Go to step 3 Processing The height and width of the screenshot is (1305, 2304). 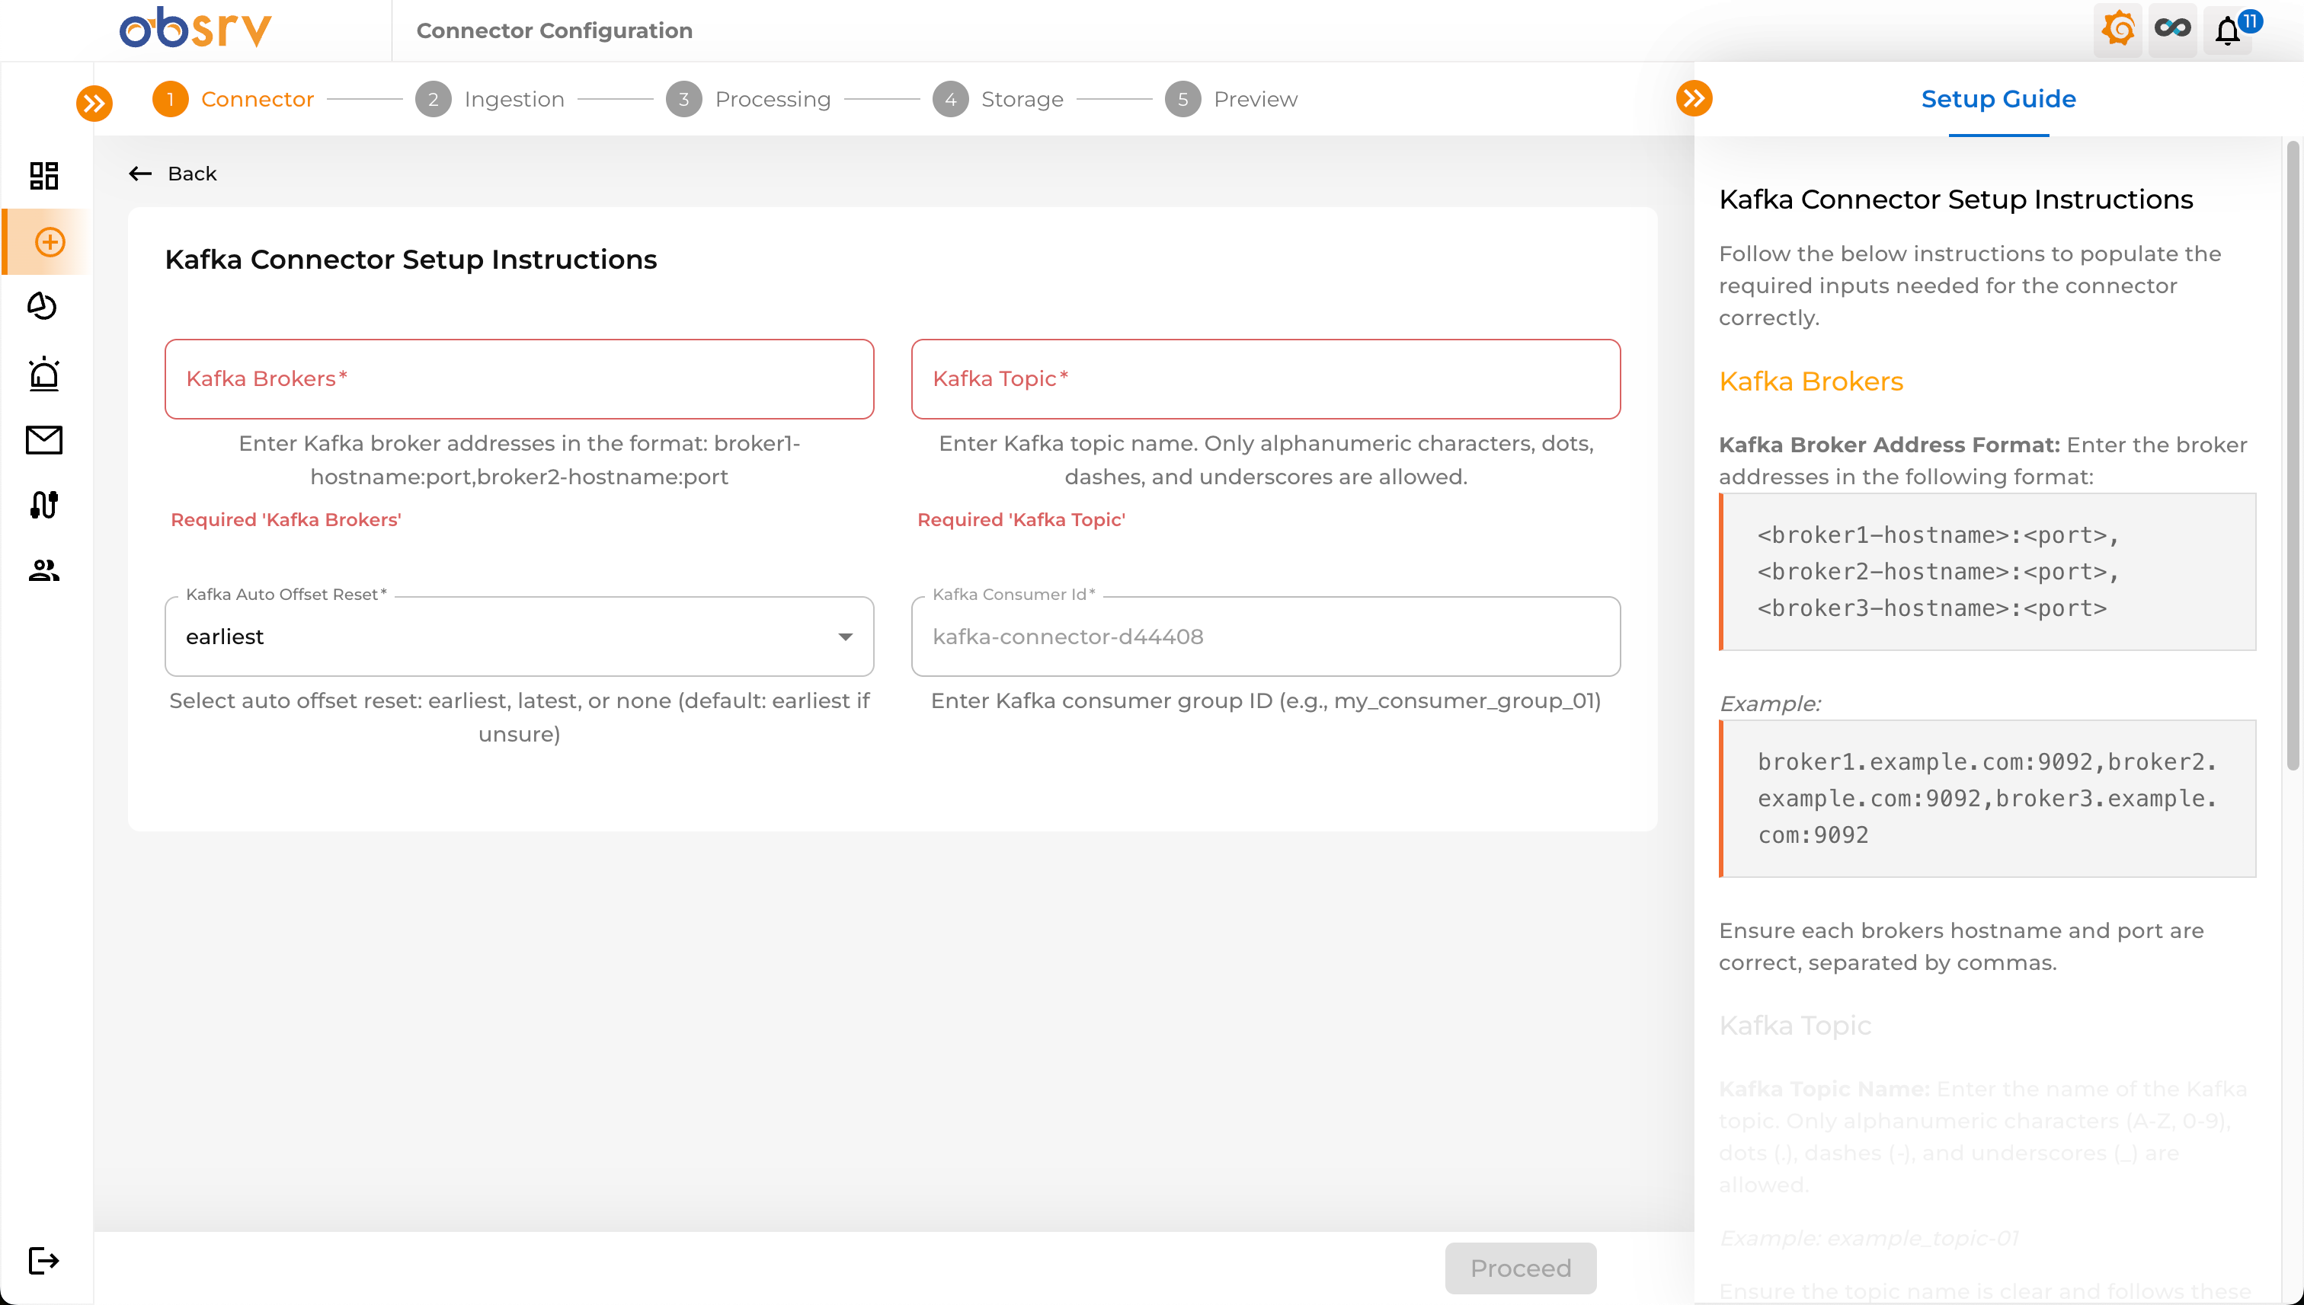click(749, 99)
